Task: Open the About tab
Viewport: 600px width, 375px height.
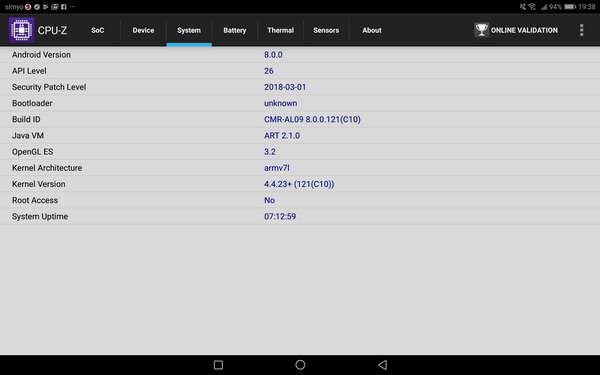Action: point(372,30)
